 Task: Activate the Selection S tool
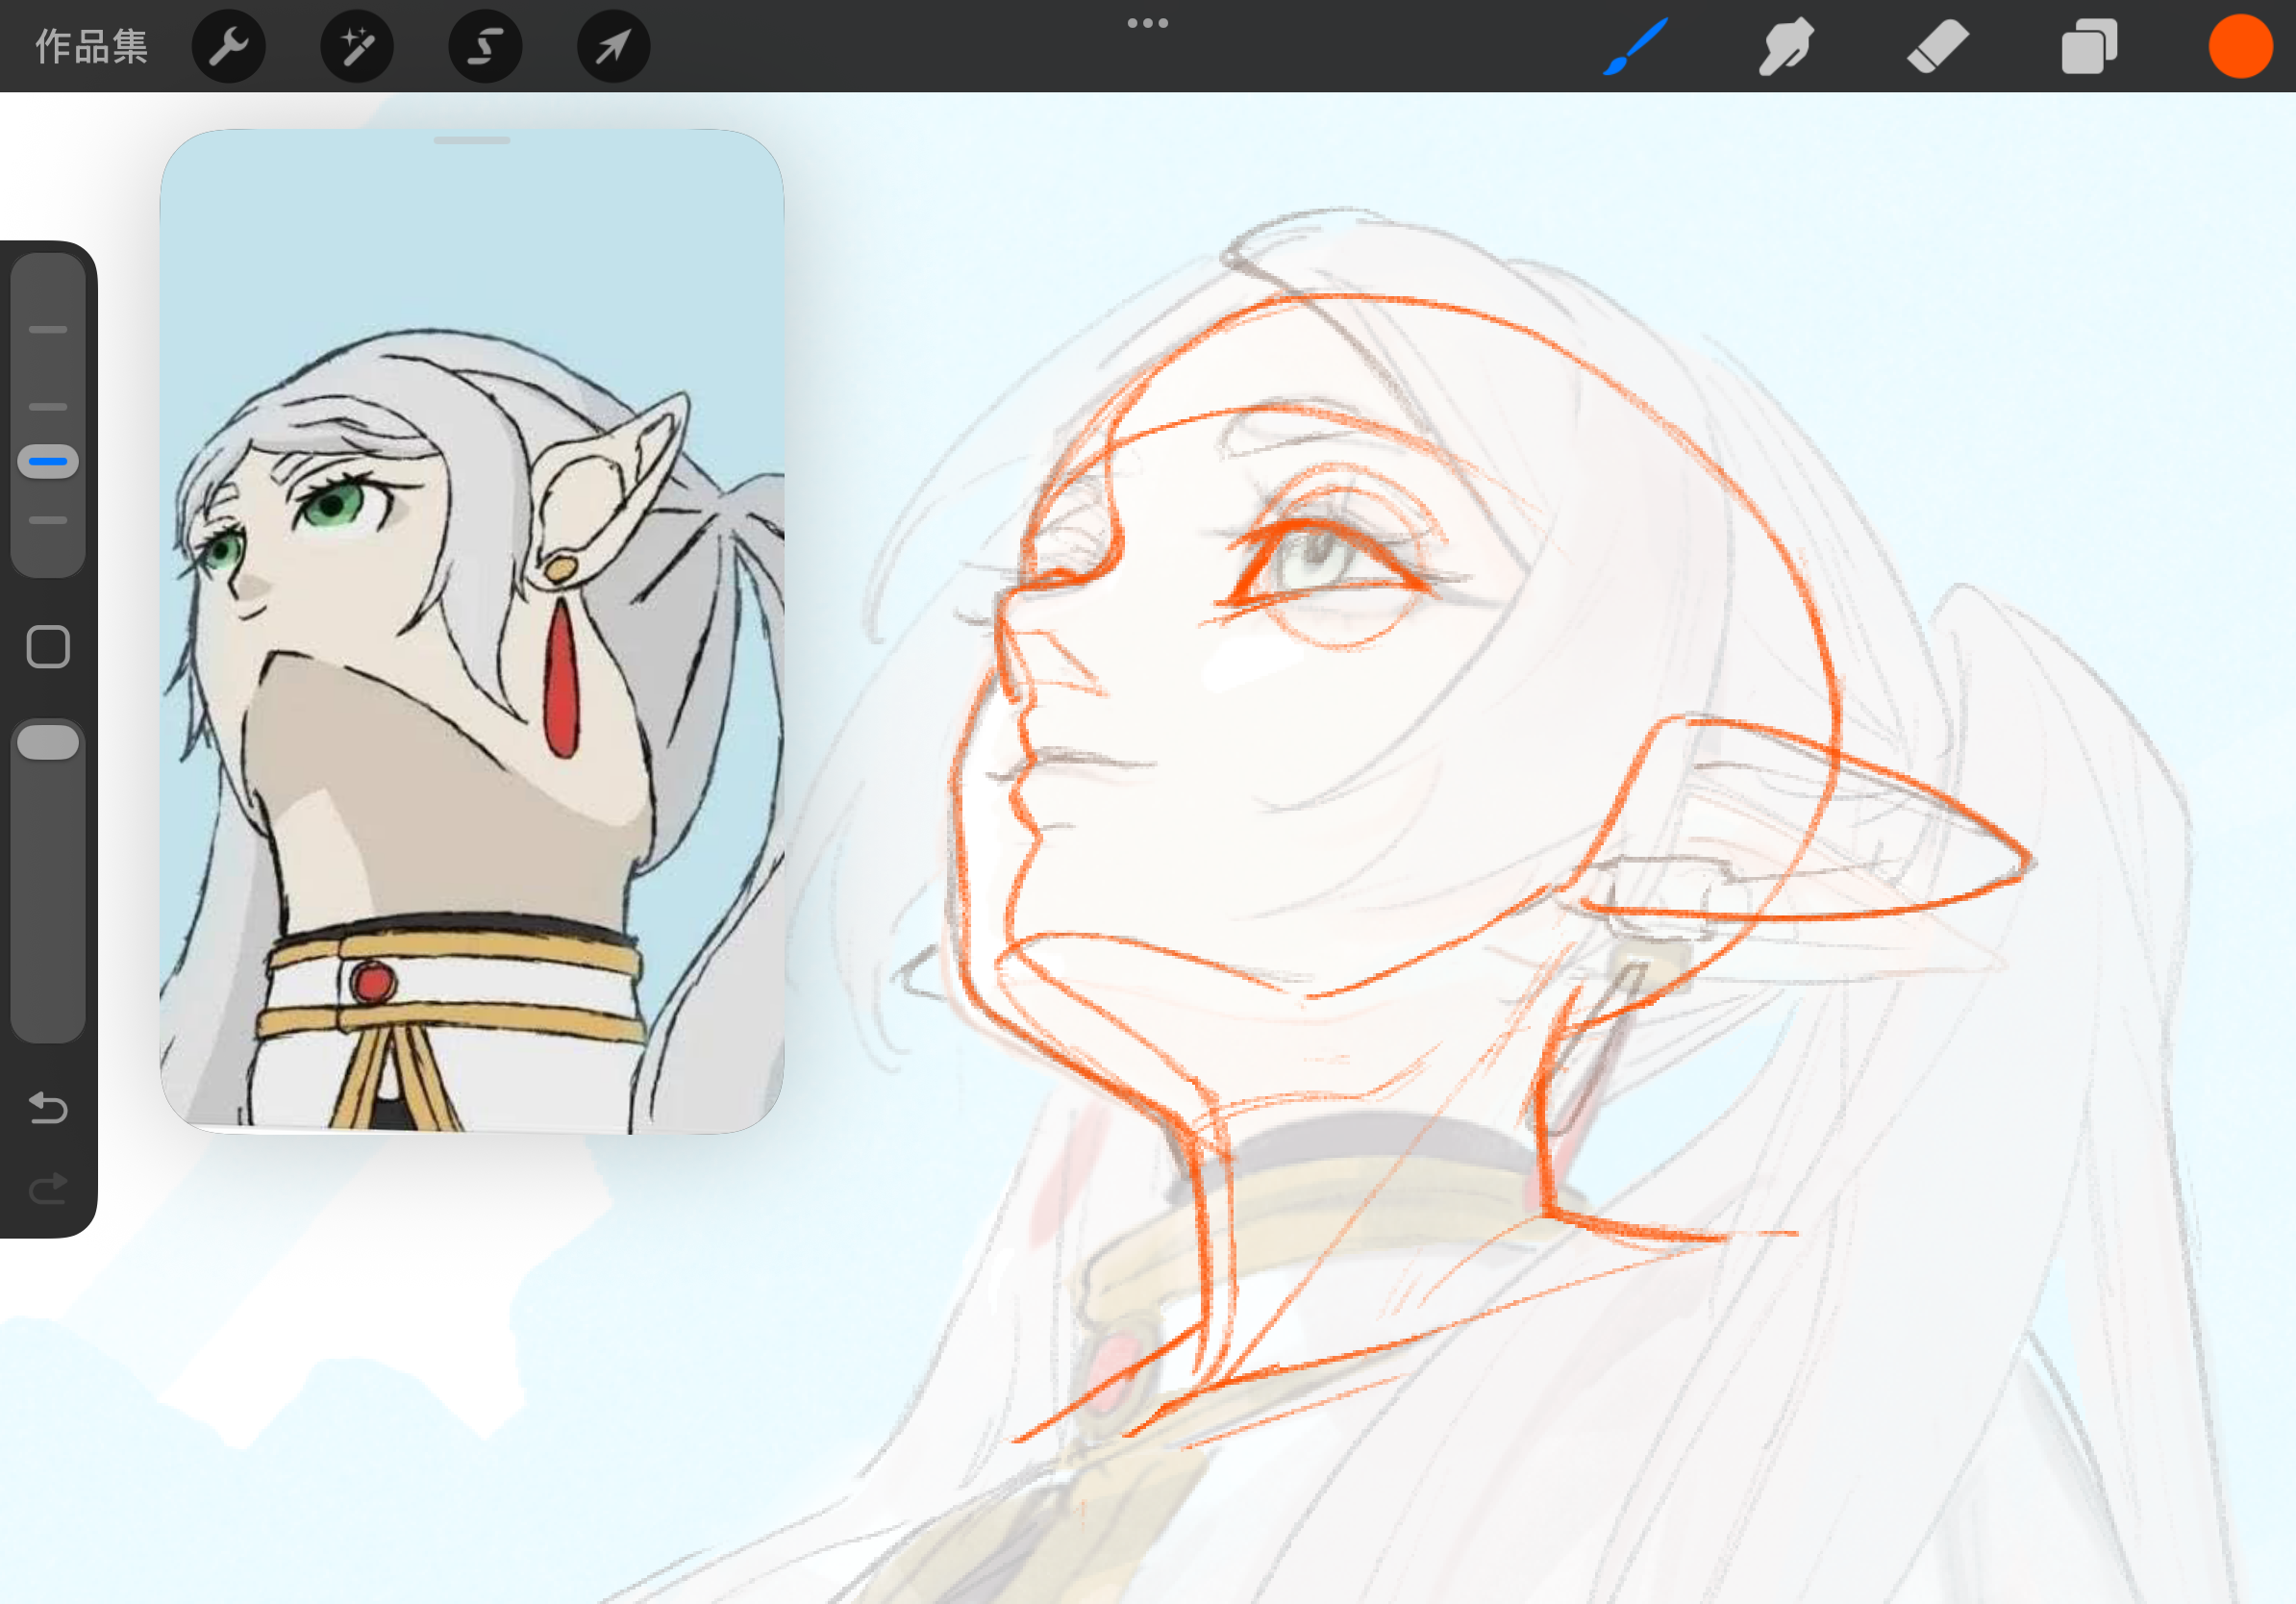[485, 47]
